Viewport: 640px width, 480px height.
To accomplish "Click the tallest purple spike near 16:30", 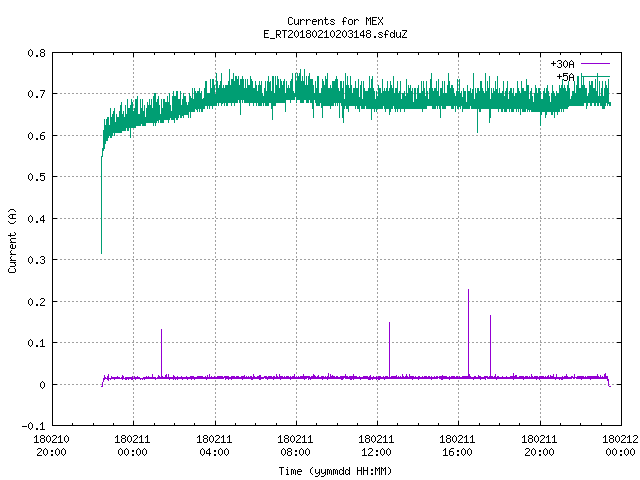I will pos(469,333).
